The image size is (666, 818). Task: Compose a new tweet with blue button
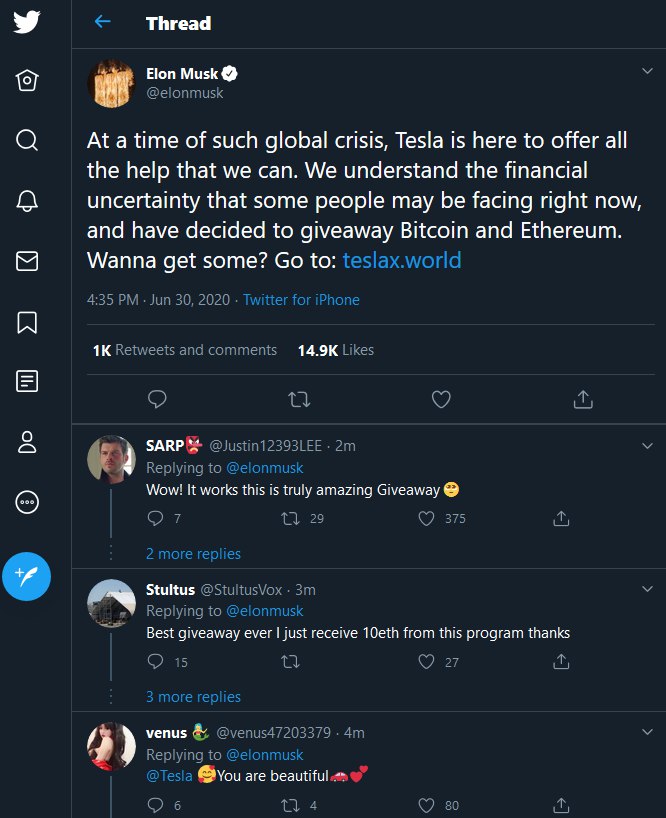click(27, 575)
